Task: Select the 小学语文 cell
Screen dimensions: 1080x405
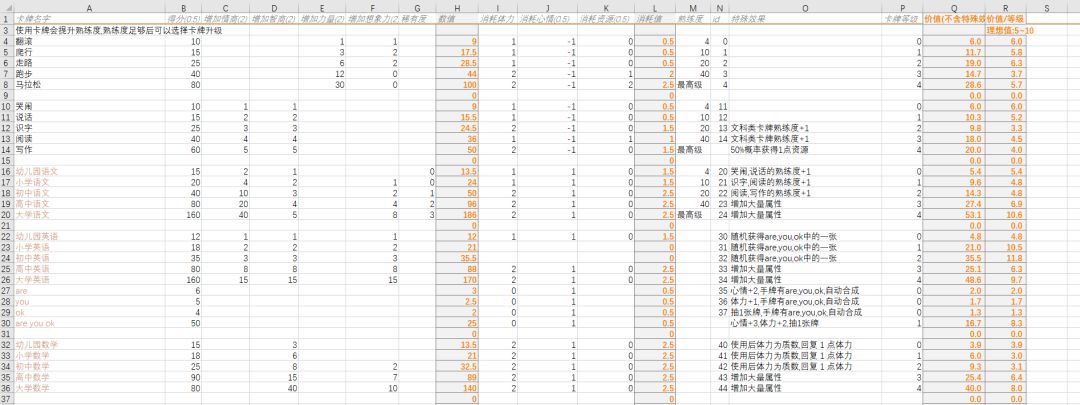Action: tap(89, 182)
